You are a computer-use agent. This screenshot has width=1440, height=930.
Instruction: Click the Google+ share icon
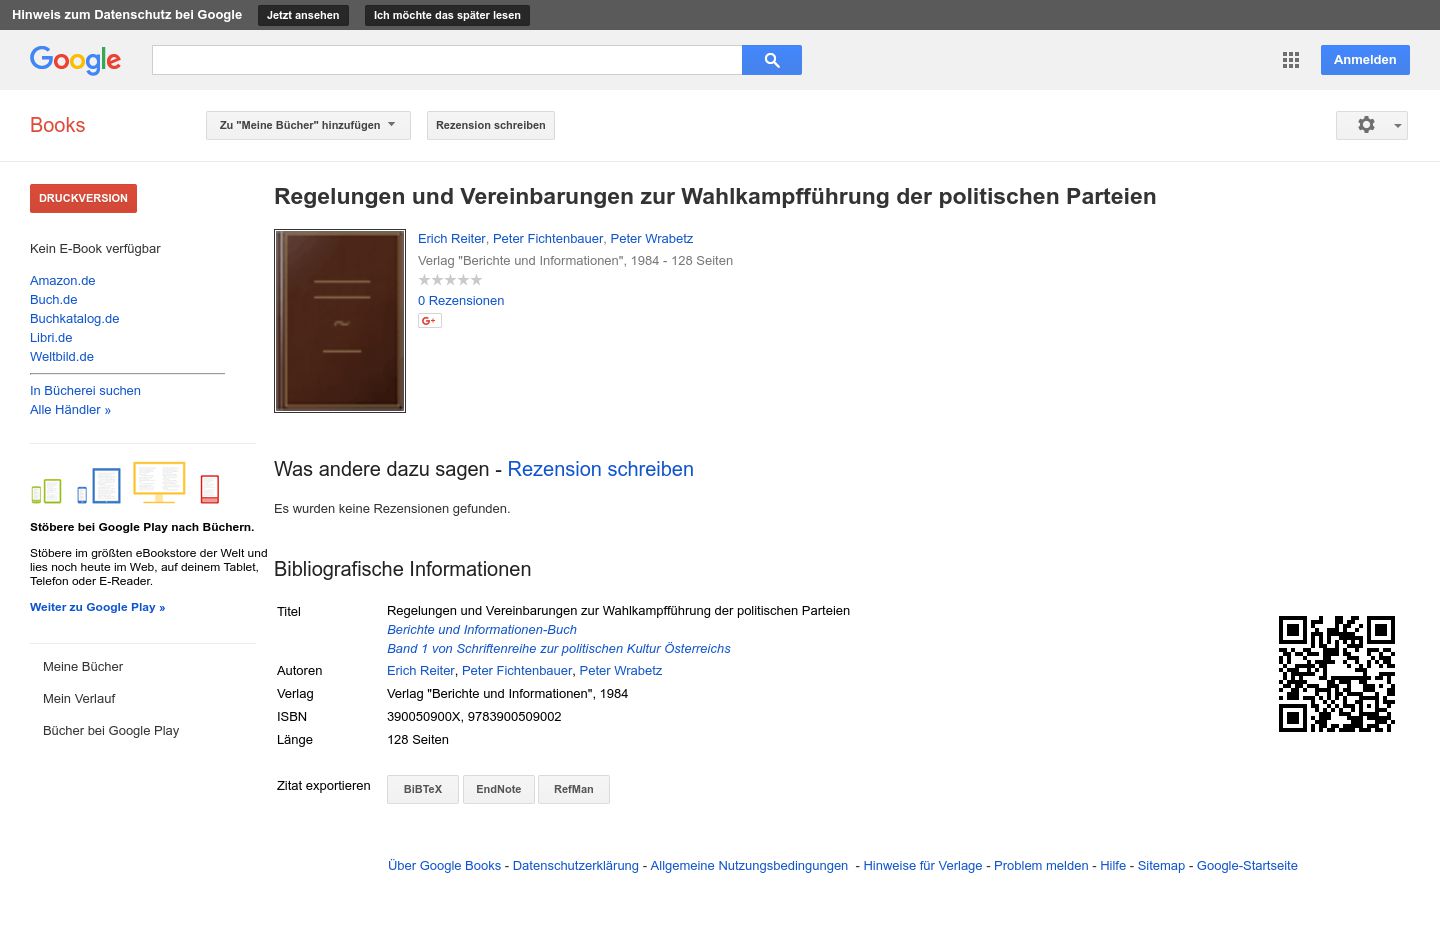point(430,321)
